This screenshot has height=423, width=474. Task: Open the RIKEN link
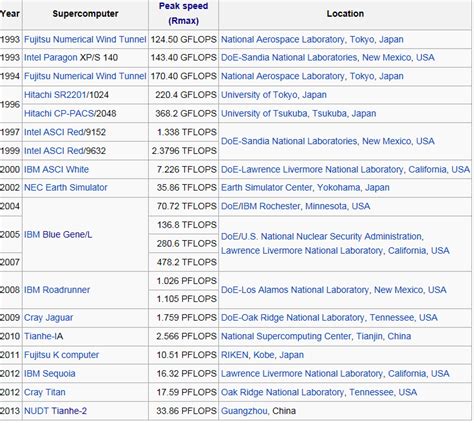pos(235,355)
